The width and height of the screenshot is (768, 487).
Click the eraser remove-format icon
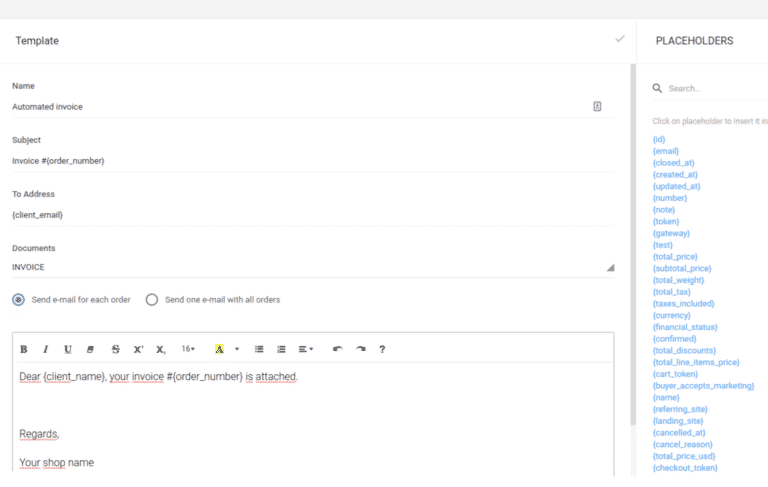click(90, 349)
